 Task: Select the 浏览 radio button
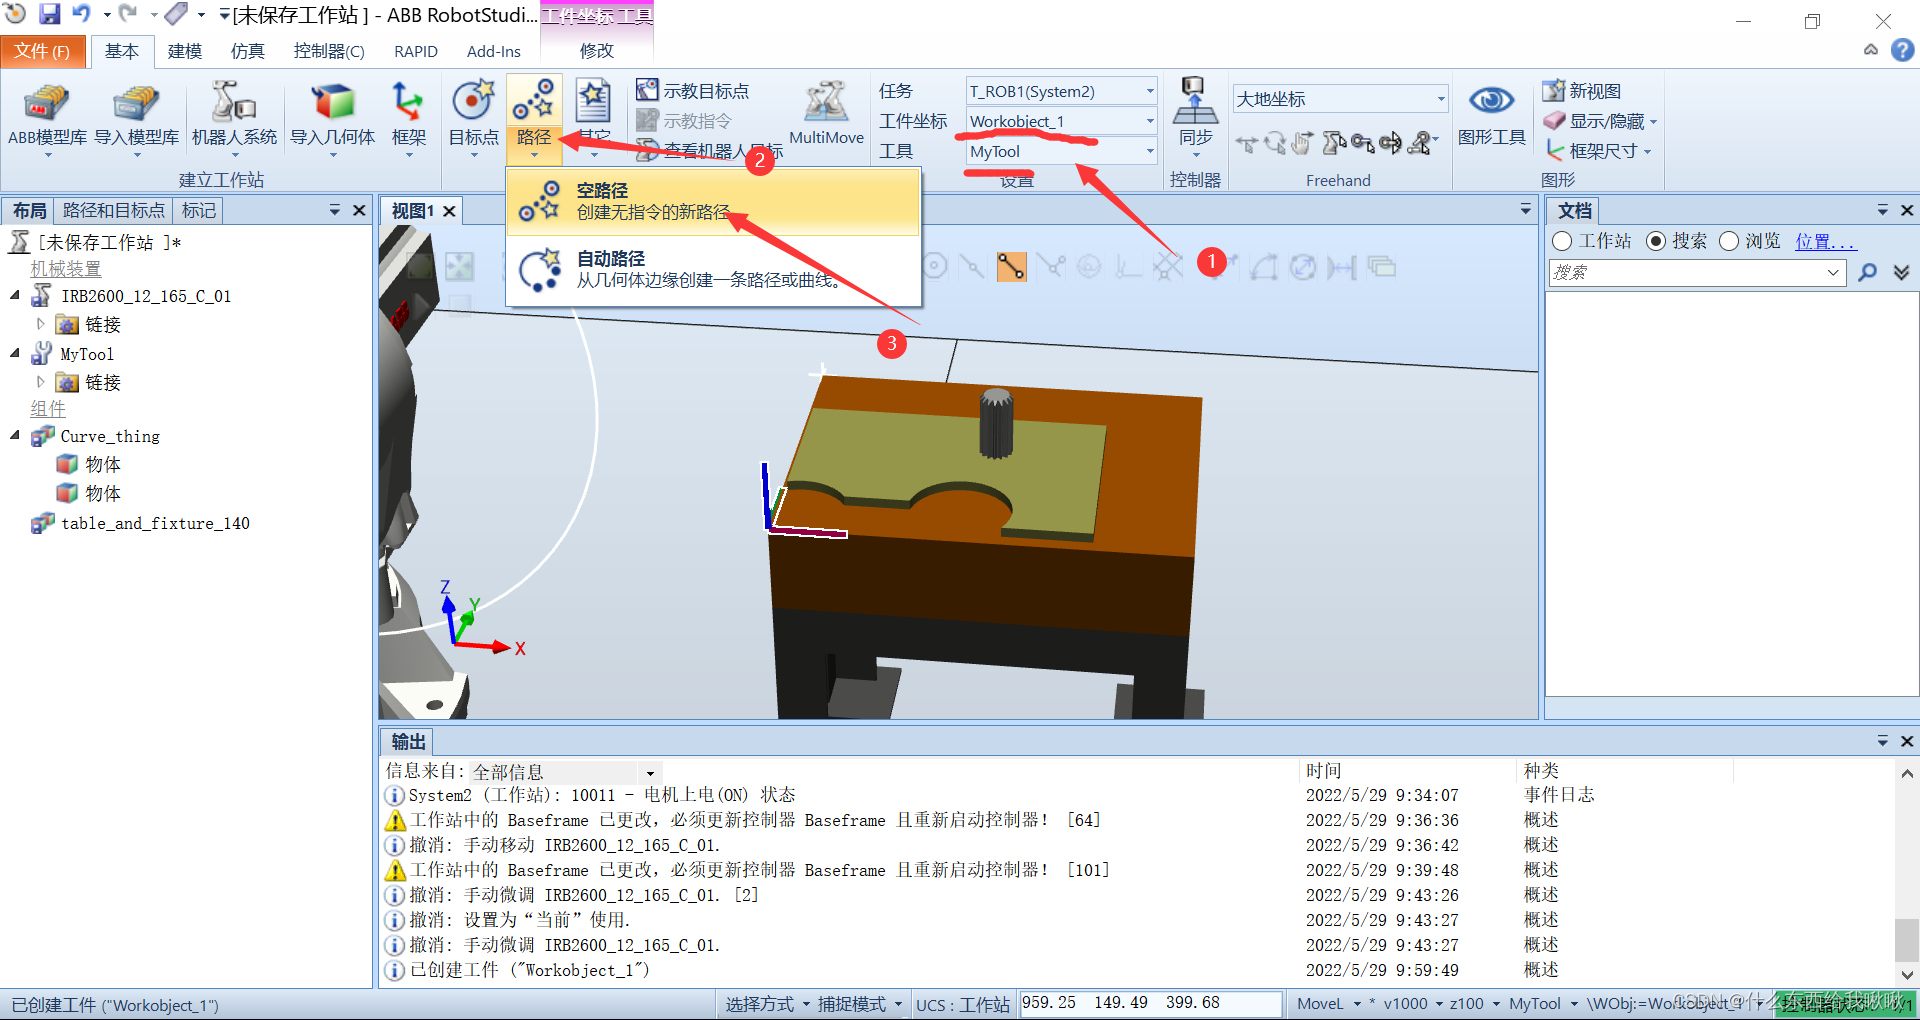pos(1729,241)
